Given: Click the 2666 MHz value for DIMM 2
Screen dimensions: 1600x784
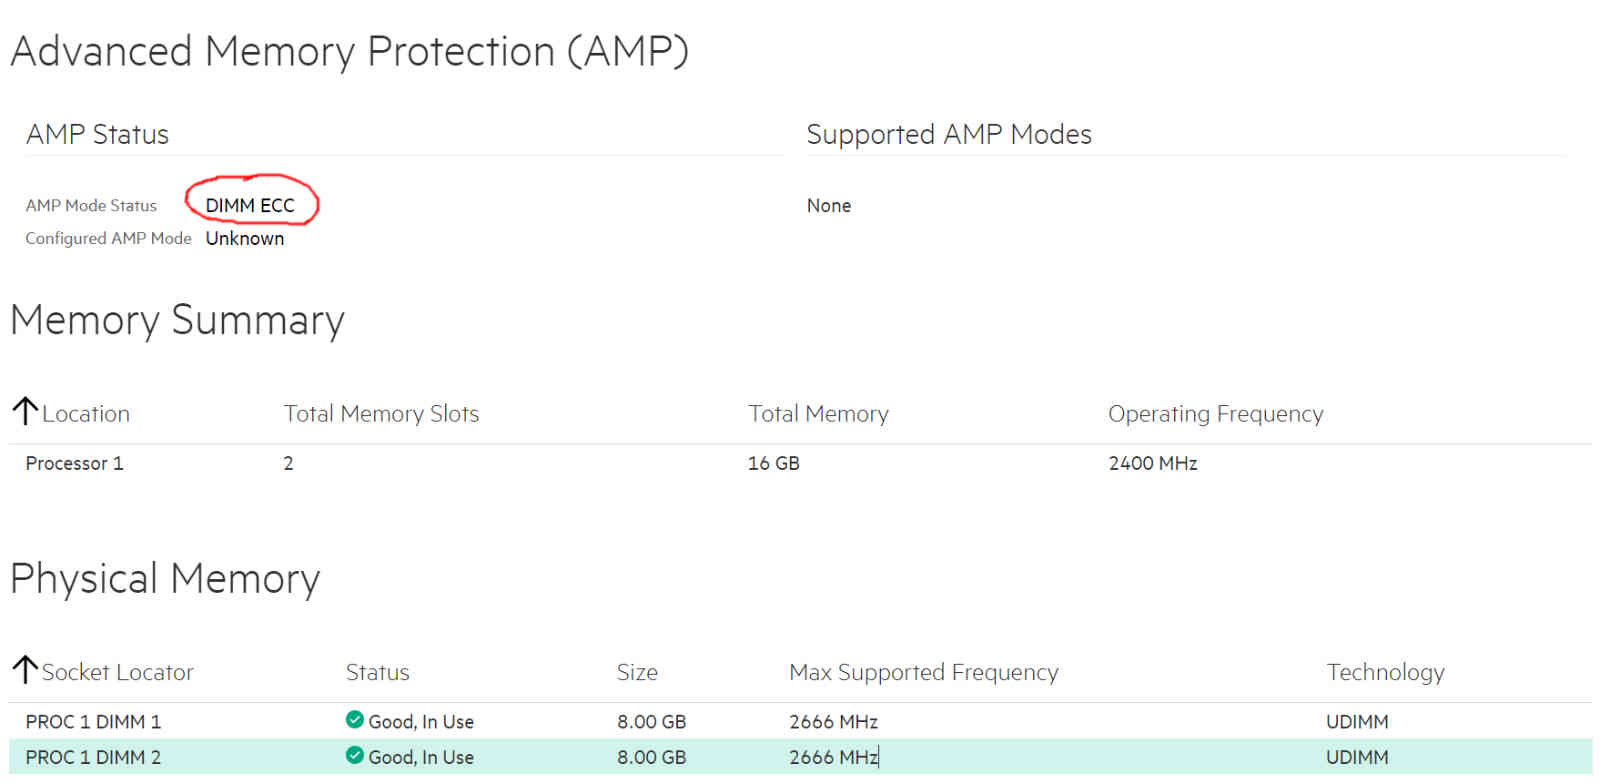Looking at the screenshot, I should coord(833,758).
